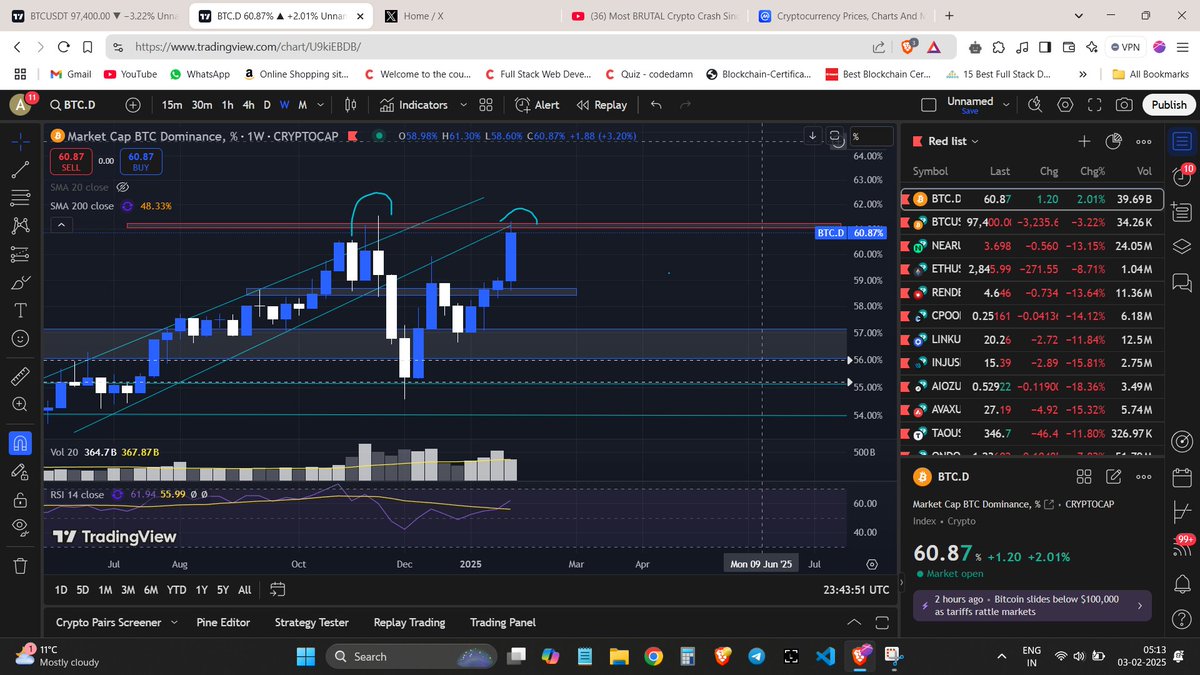The width and height of the screenshot is (1200, 675).
Task: Take a chart snapshot with camera icon
Action: [1125, 104]
